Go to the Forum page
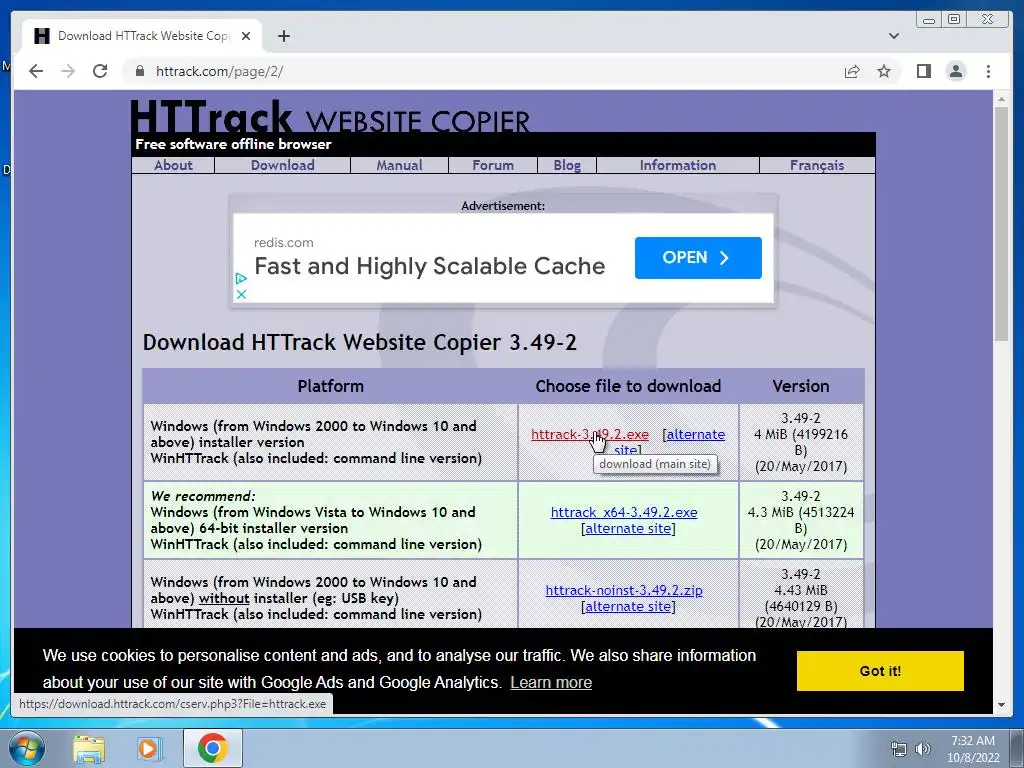The image size is (1024, 768). coord(493,165)
